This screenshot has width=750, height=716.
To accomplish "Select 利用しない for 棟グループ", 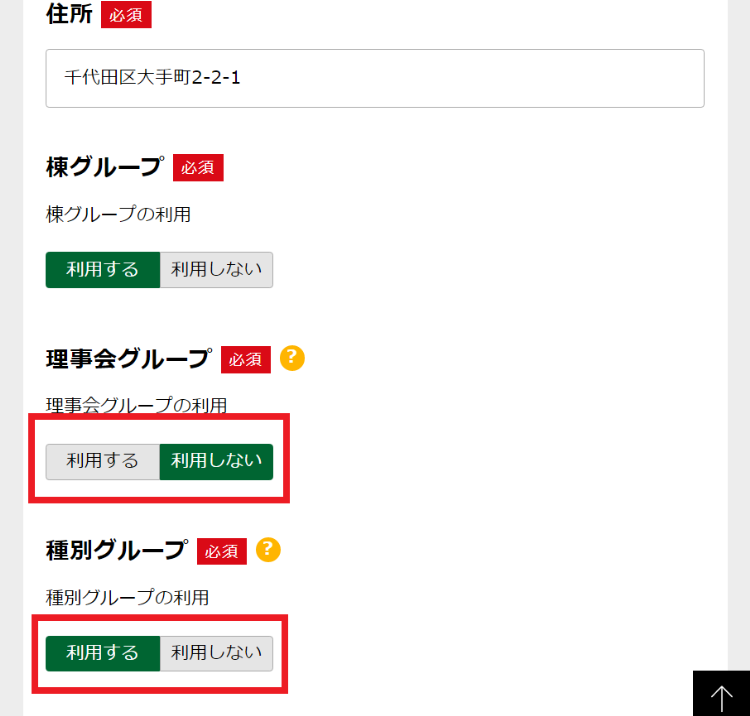I will (216, 270).
